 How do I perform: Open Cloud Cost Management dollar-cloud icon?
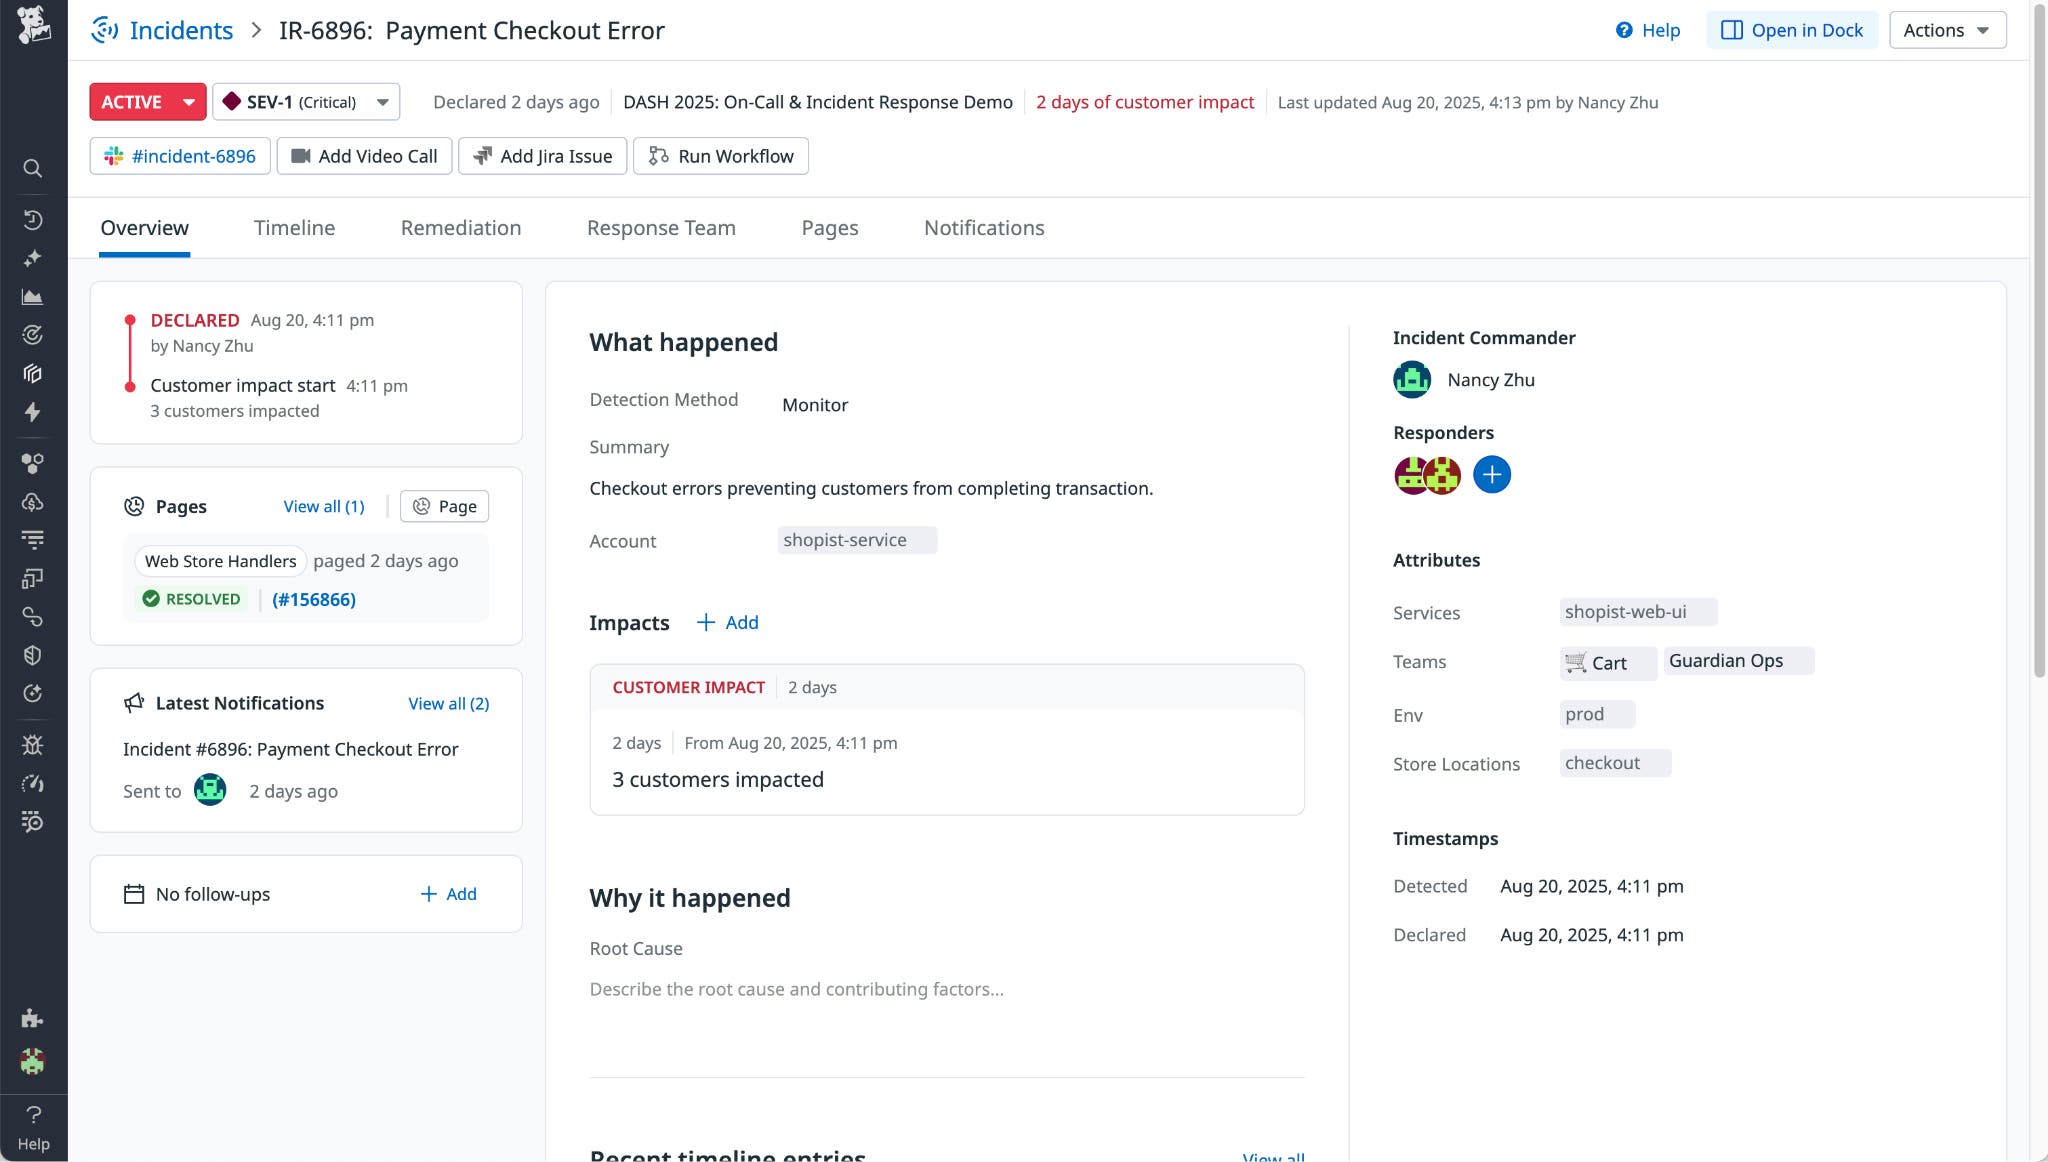pos(33,501)
